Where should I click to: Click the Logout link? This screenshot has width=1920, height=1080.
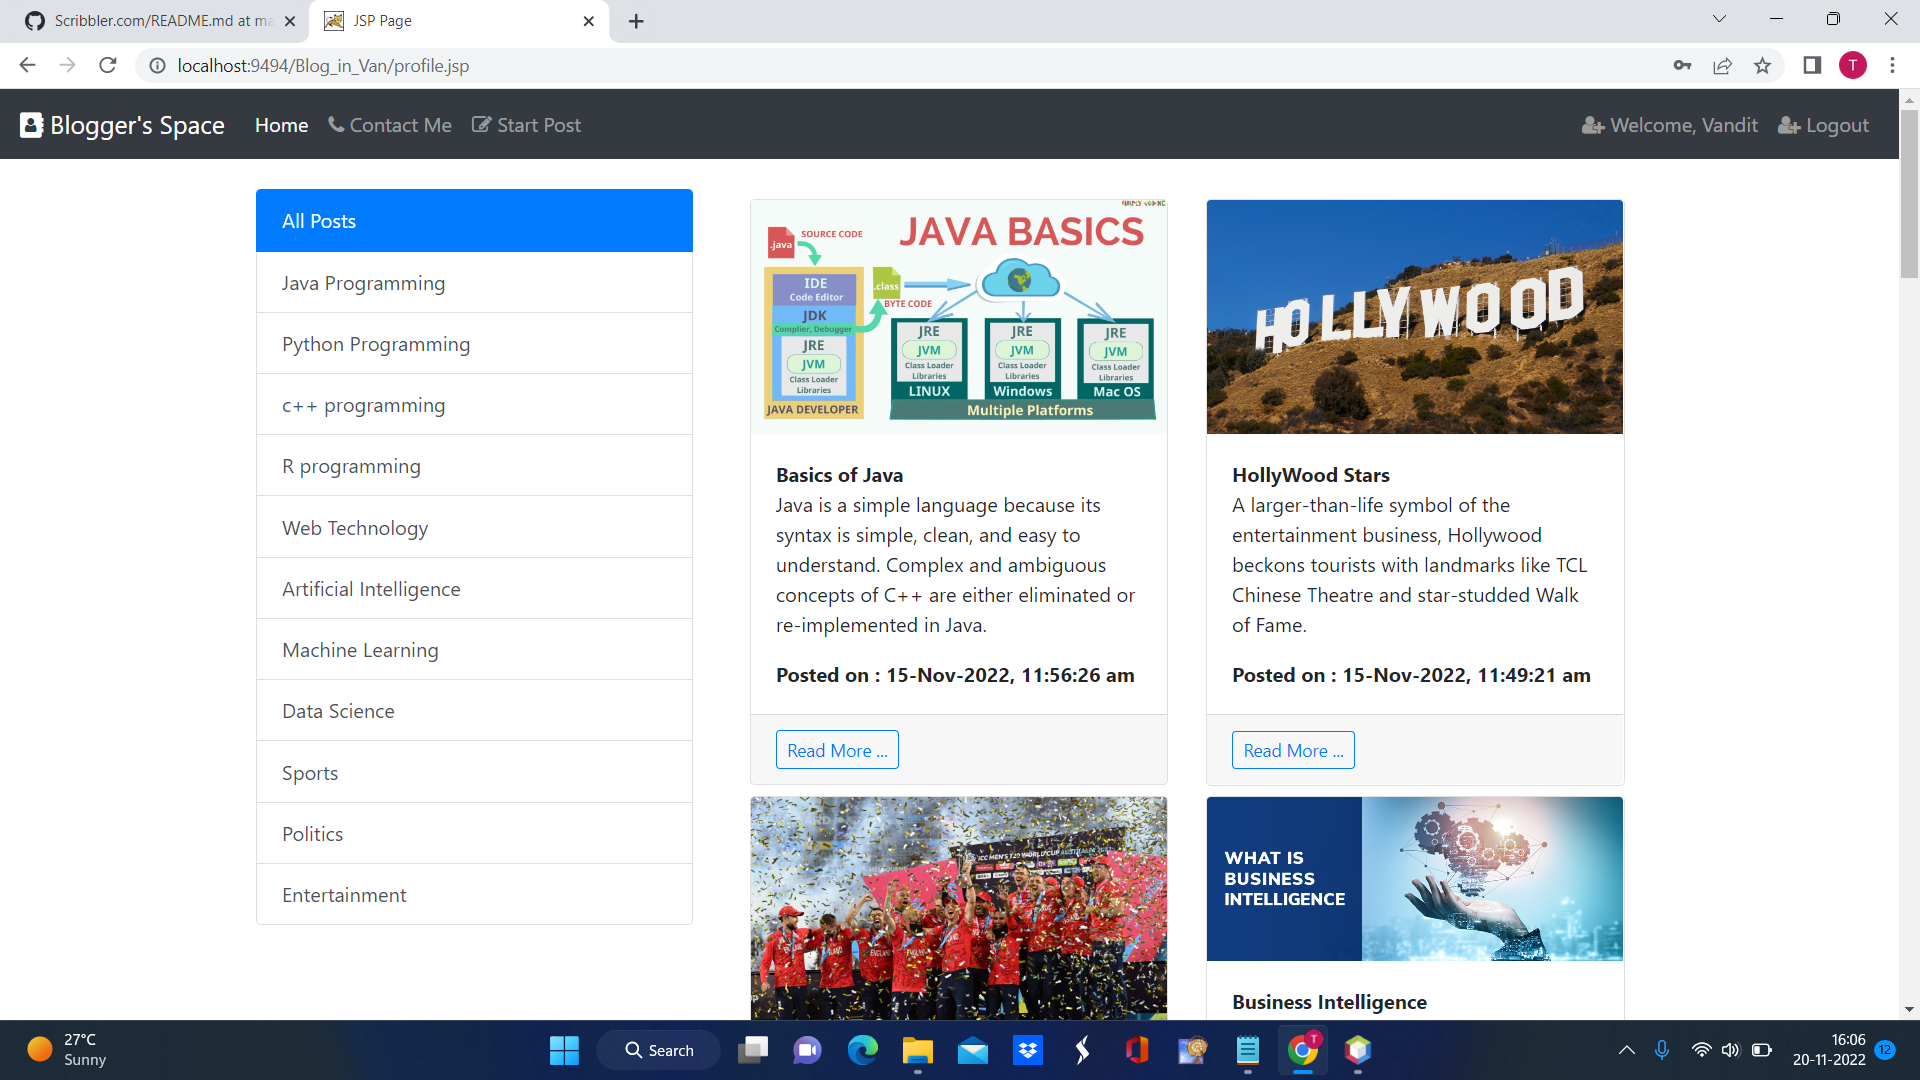[1823, 125]
